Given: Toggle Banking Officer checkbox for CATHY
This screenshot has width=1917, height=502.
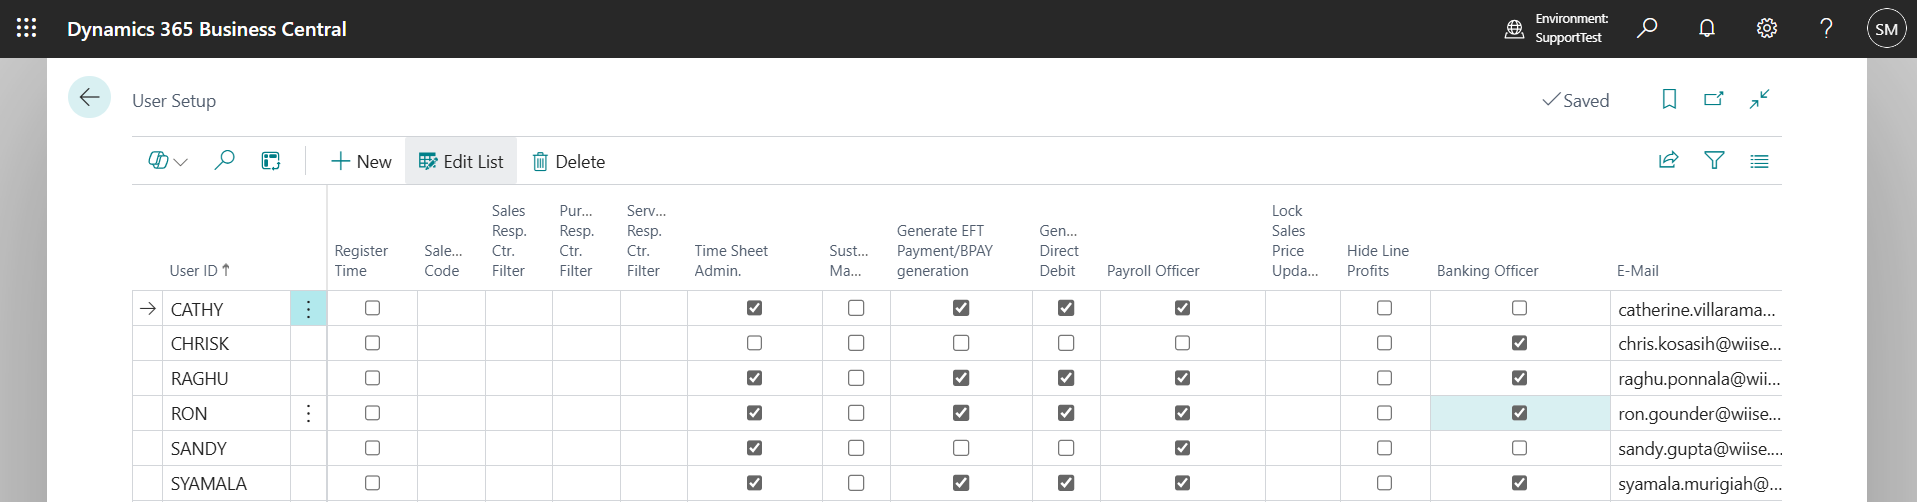Looking at the screenshot, I should click(x=1519, y=308).
